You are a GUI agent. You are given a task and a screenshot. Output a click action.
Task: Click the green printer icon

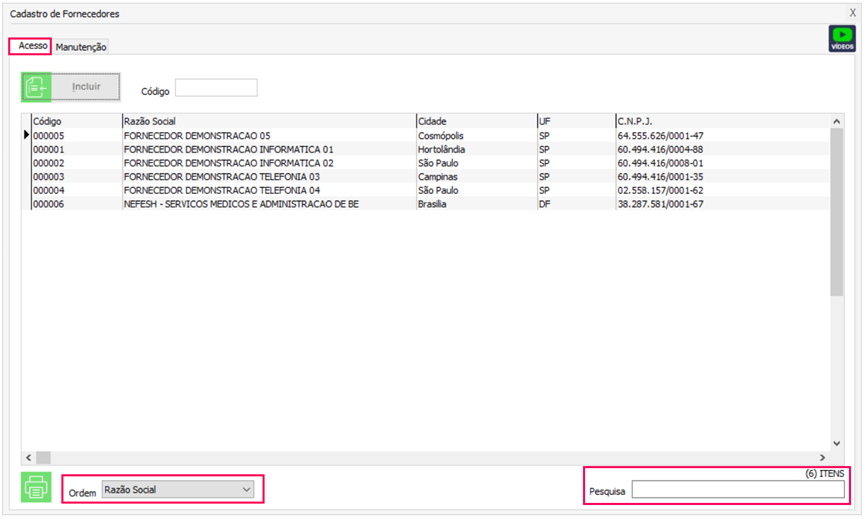36,487
